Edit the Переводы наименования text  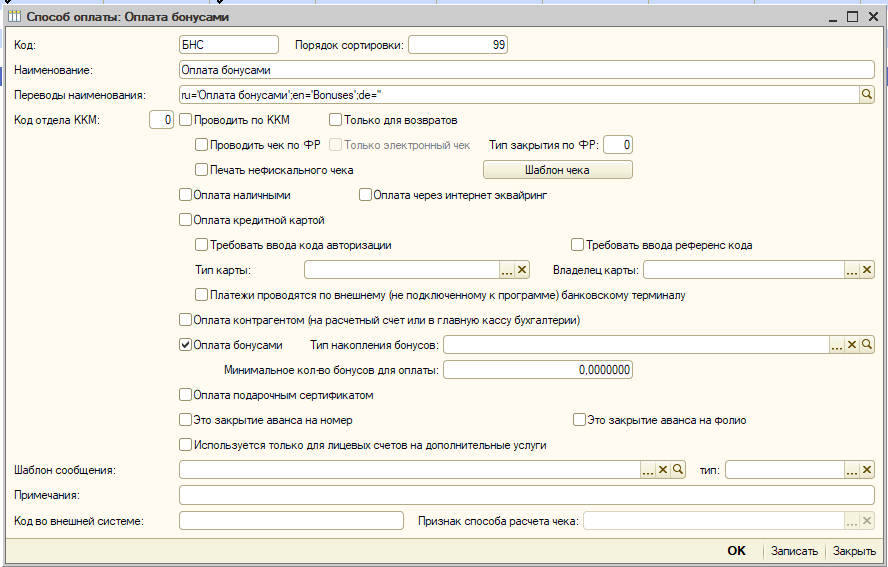point(519,95)
